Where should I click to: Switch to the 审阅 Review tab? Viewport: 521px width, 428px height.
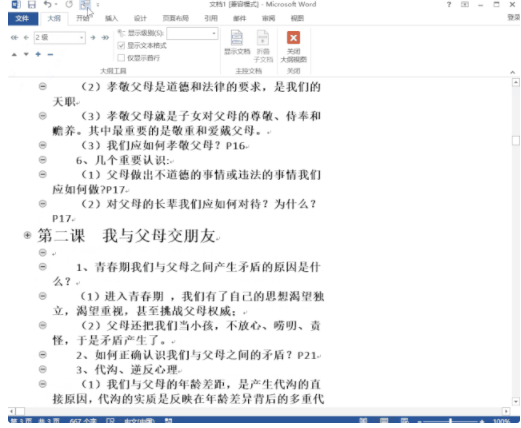click(268, 18)
